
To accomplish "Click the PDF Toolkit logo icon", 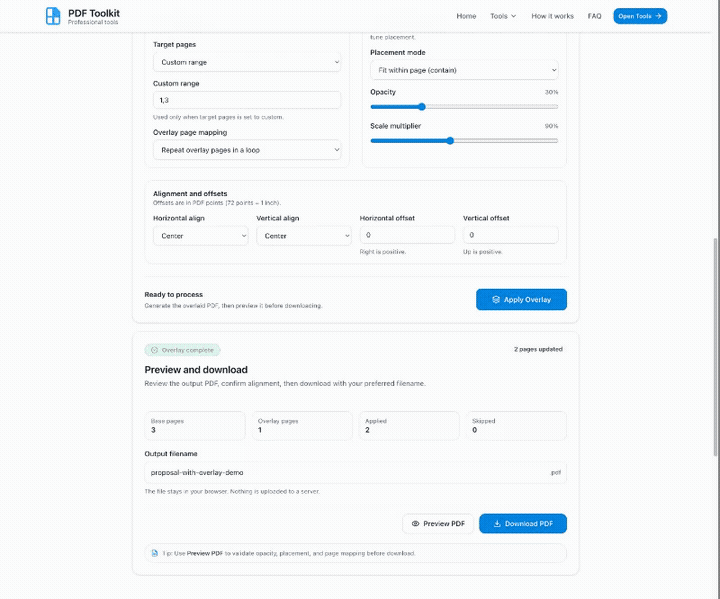I will tap(53, 16).
